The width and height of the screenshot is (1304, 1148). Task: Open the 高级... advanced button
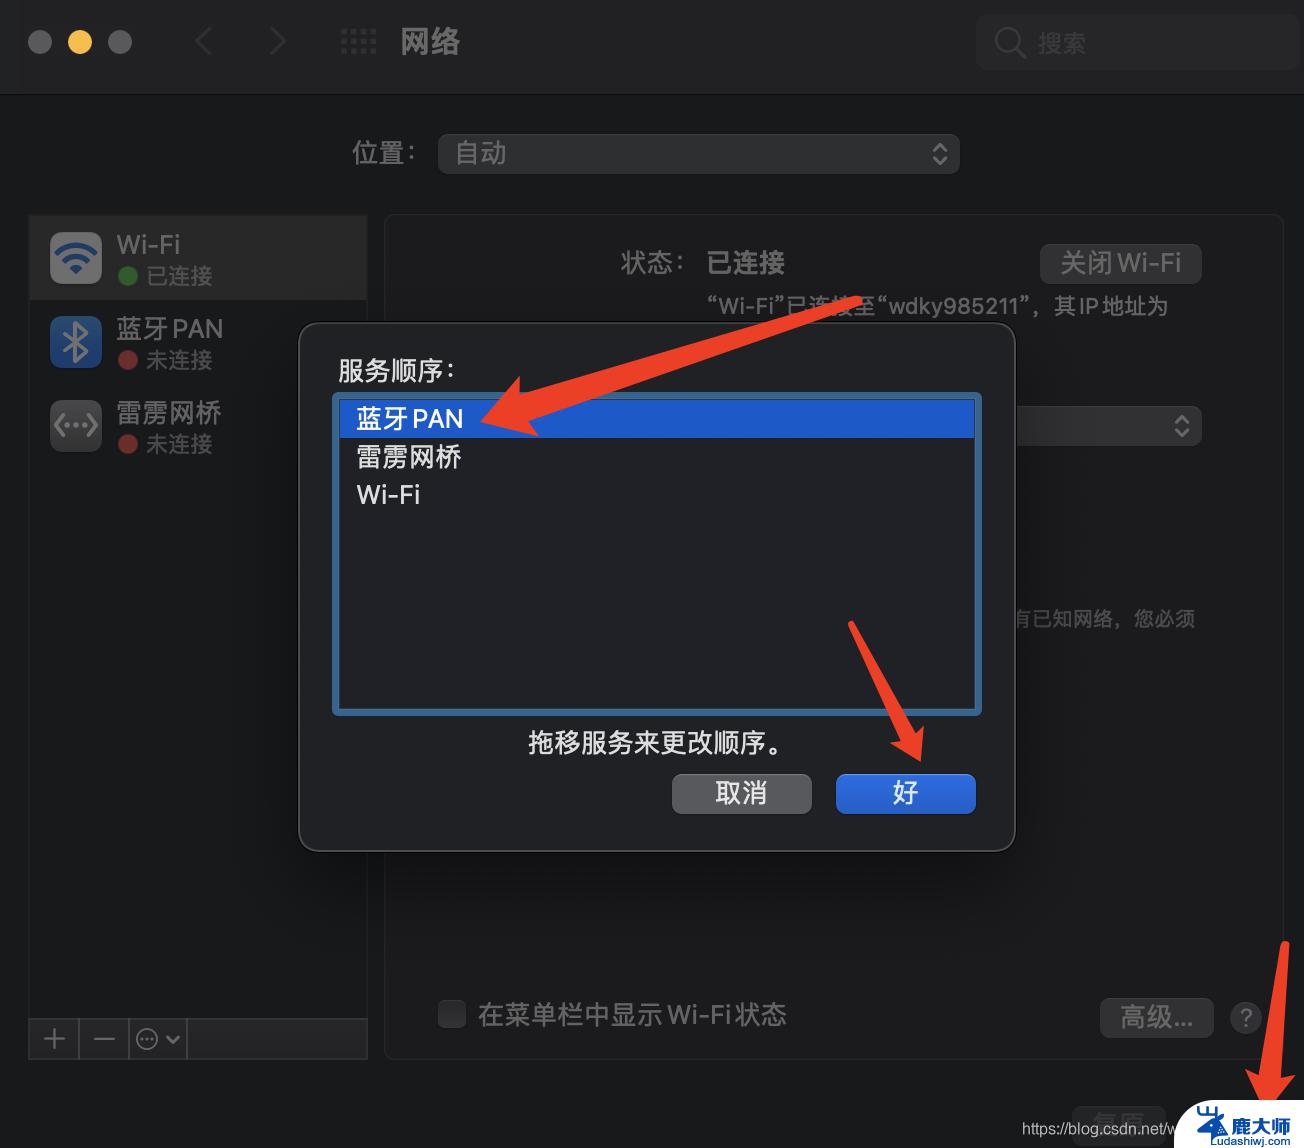[1156, 1017]
